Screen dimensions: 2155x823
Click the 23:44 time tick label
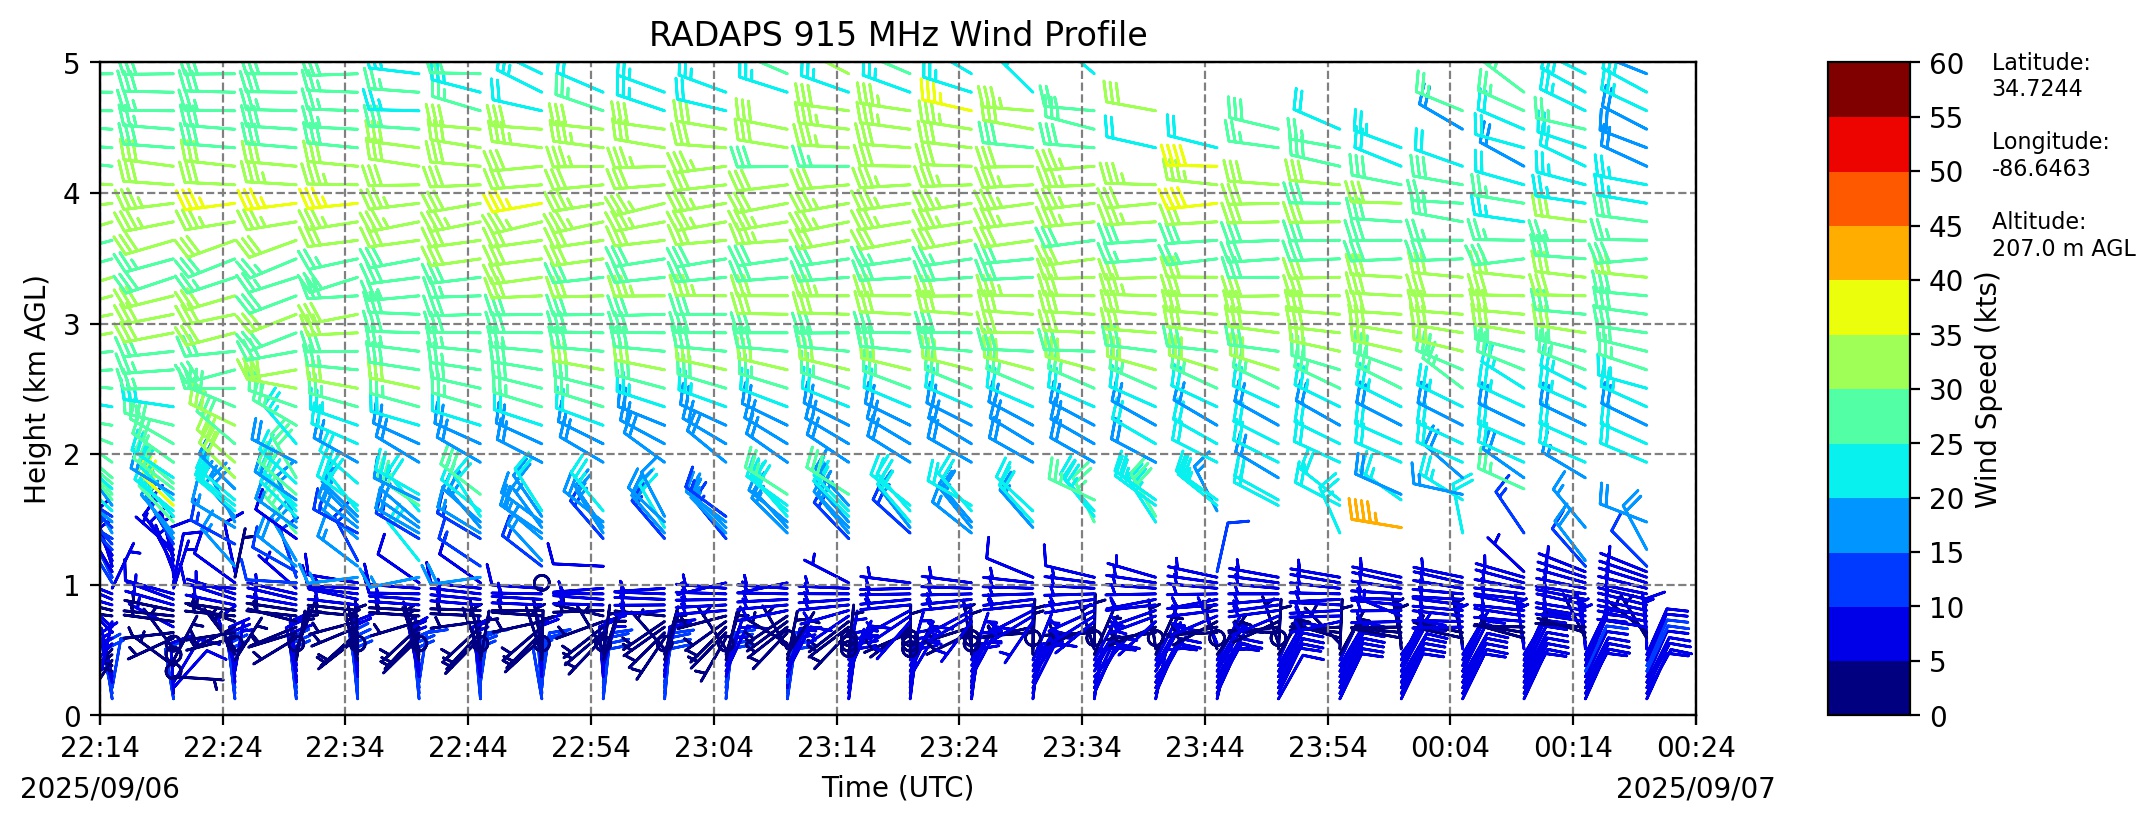pos(1205,747)
